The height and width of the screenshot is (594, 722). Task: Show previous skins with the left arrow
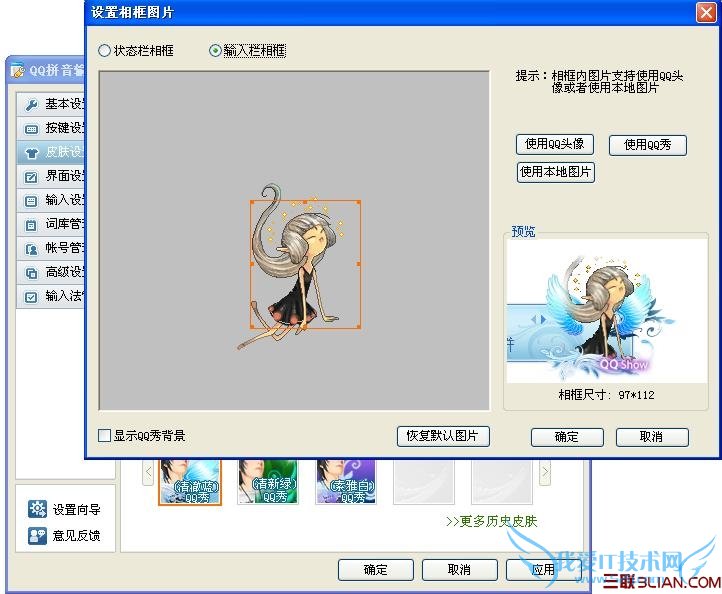tap(148, 472)
